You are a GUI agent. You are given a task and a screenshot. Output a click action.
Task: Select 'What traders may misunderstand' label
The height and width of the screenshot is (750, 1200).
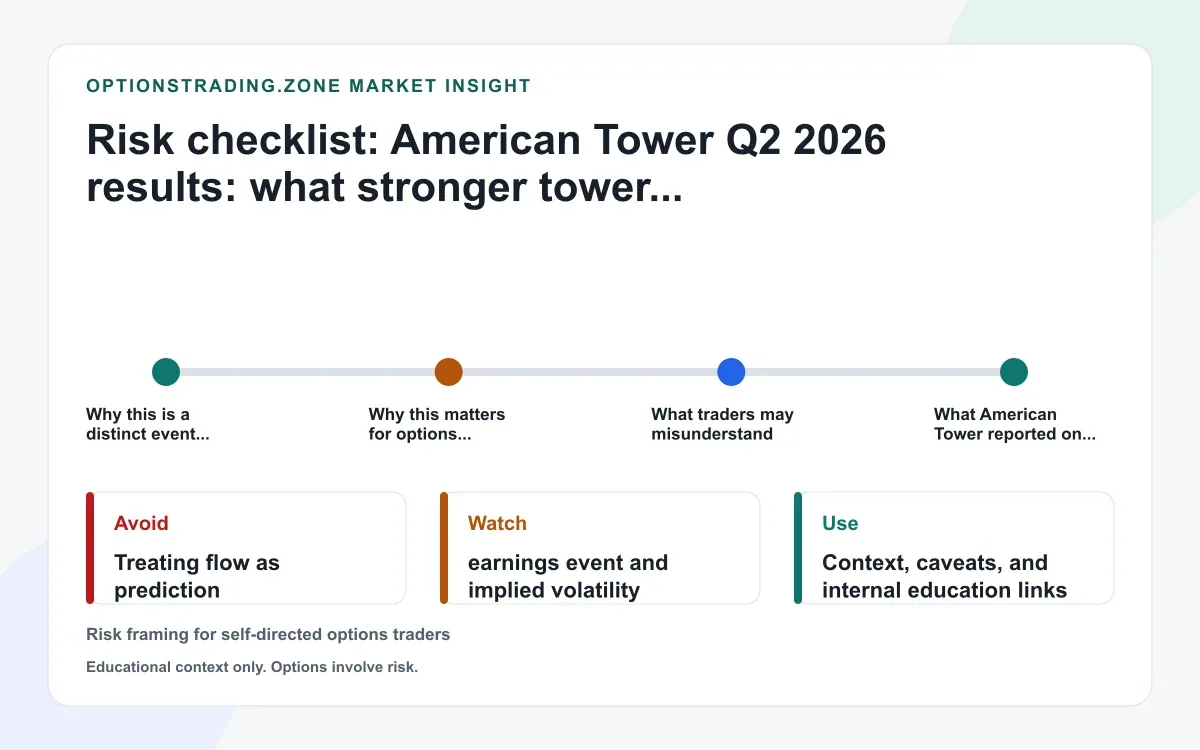[722, 424]
